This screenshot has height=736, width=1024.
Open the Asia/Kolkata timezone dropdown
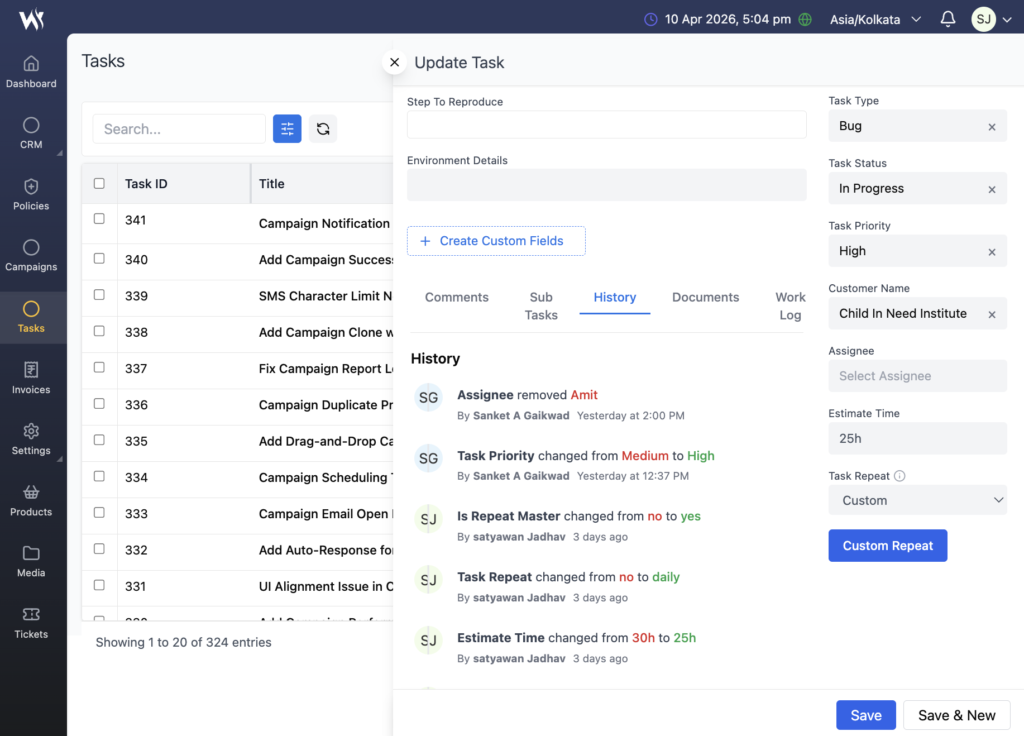pyautogui.click(x=875, y=19)
